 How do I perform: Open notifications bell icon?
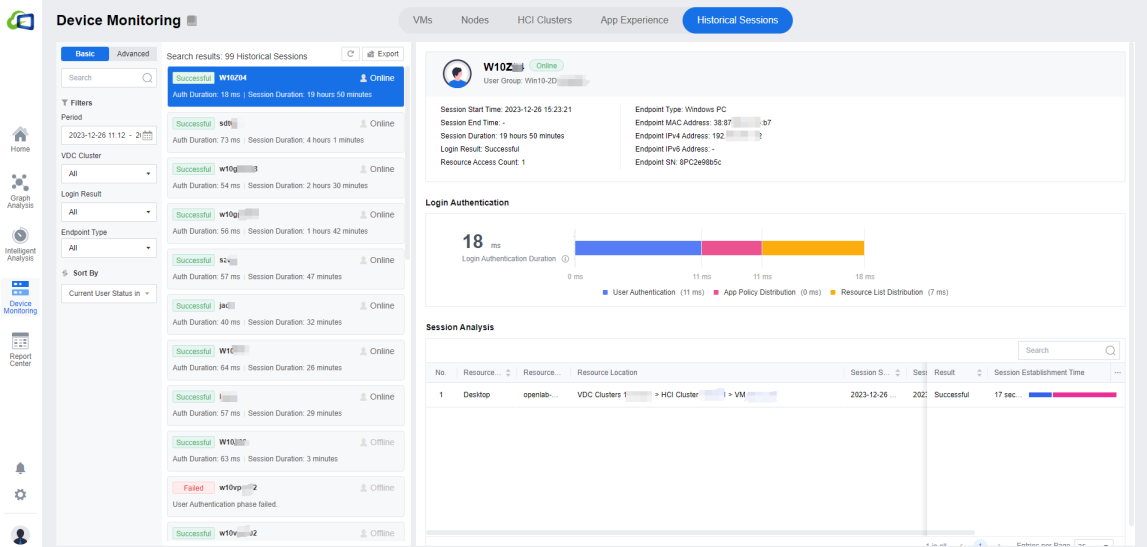click(20, 468)
